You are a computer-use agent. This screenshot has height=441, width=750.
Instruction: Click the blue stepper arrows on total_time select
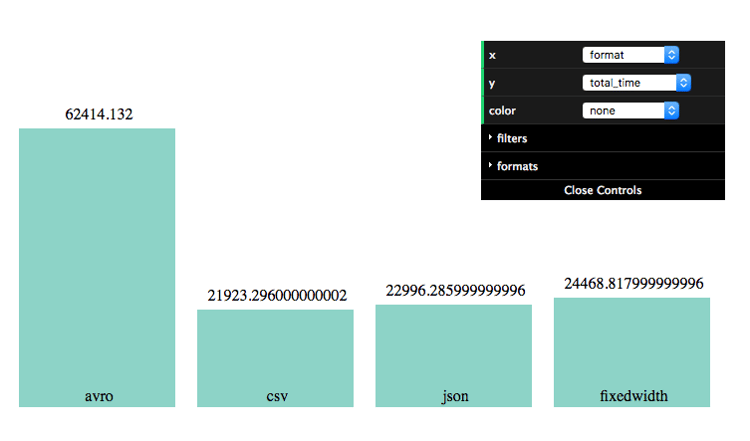click(684, 83)
